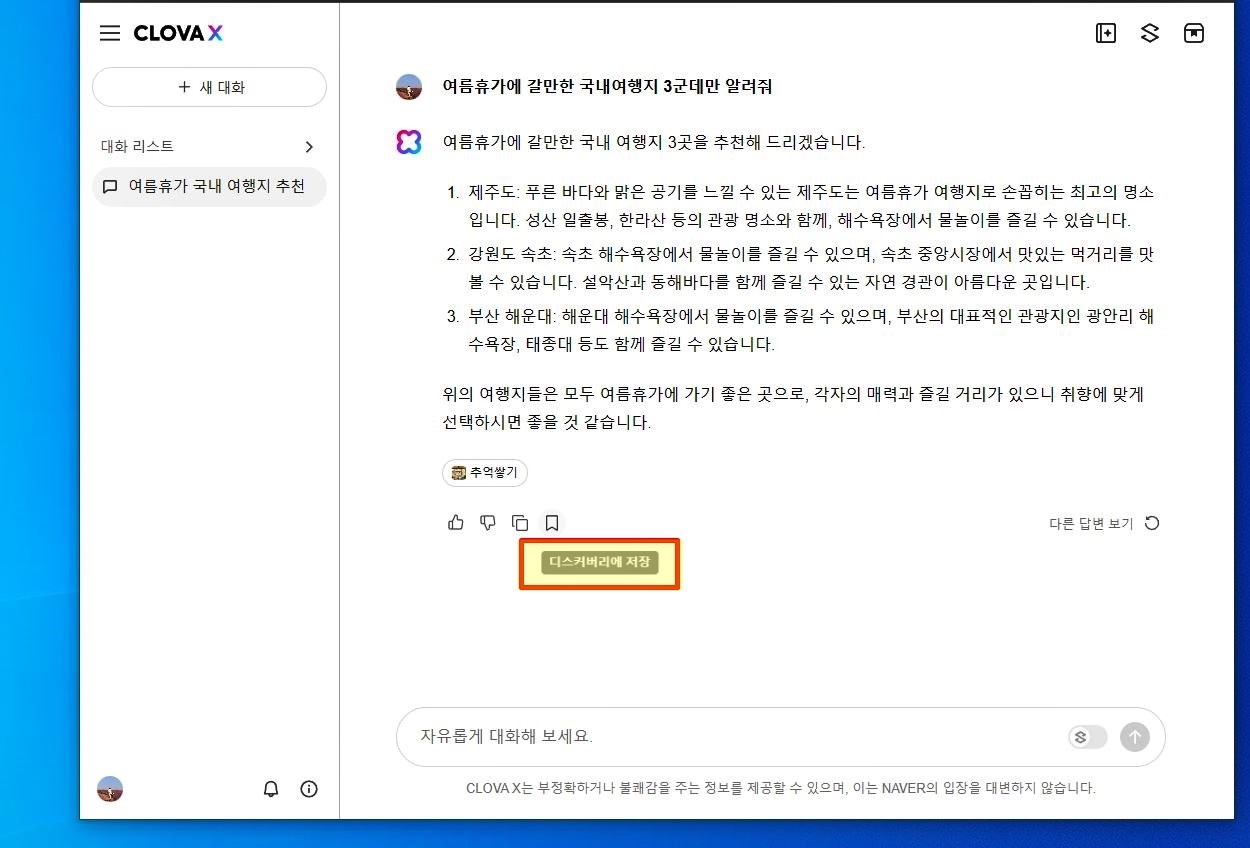This screenshot has height=848, width=1250.
Task: Open the hamburger menu beside CLOVA X
Action: tap(110, 33)
